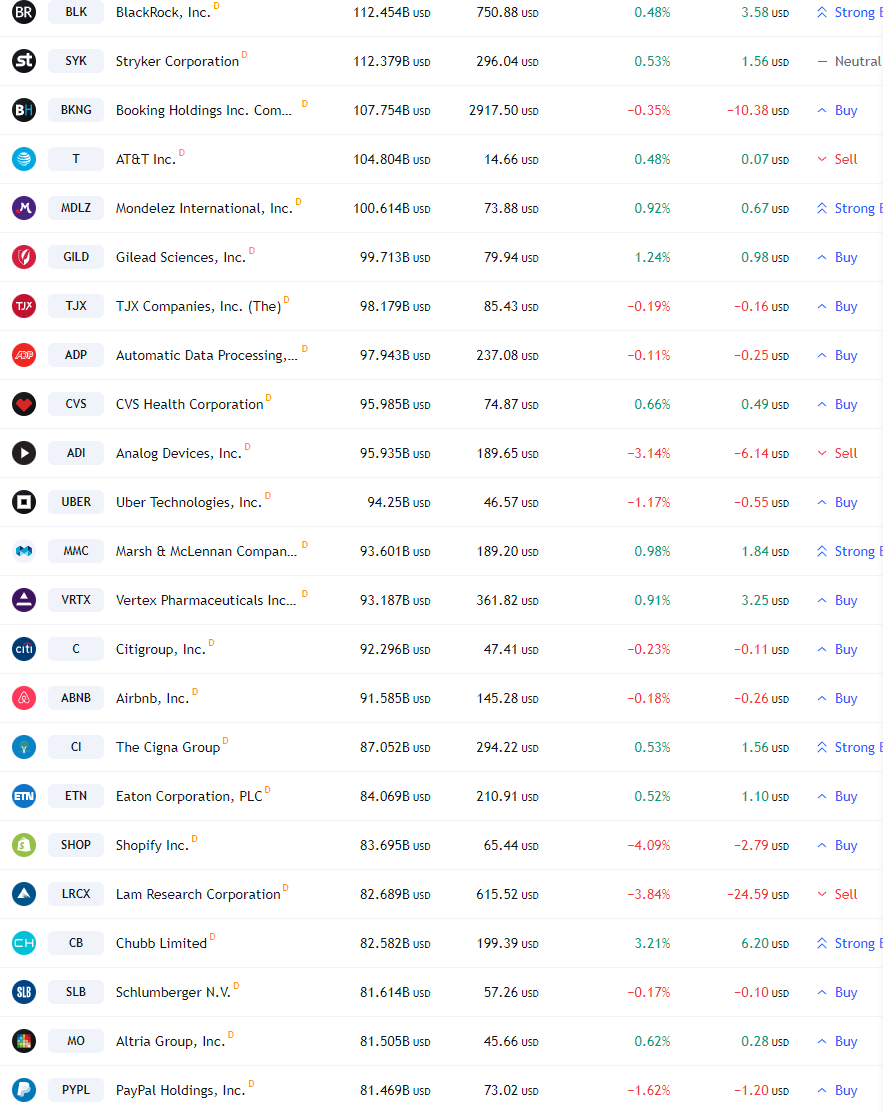The image size is (883, 1112).
Task: Click the Lam Research logo icon
Action: click(24, 894)
